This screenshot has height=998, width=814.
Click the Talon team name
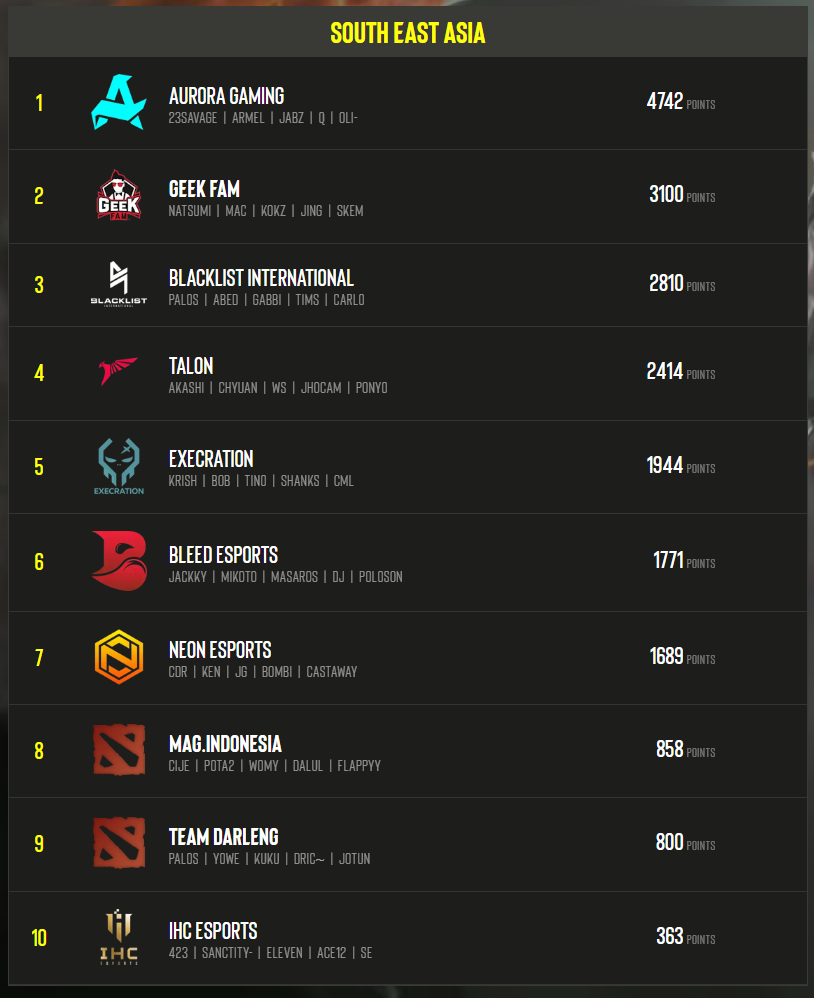[x=191, y=366]
